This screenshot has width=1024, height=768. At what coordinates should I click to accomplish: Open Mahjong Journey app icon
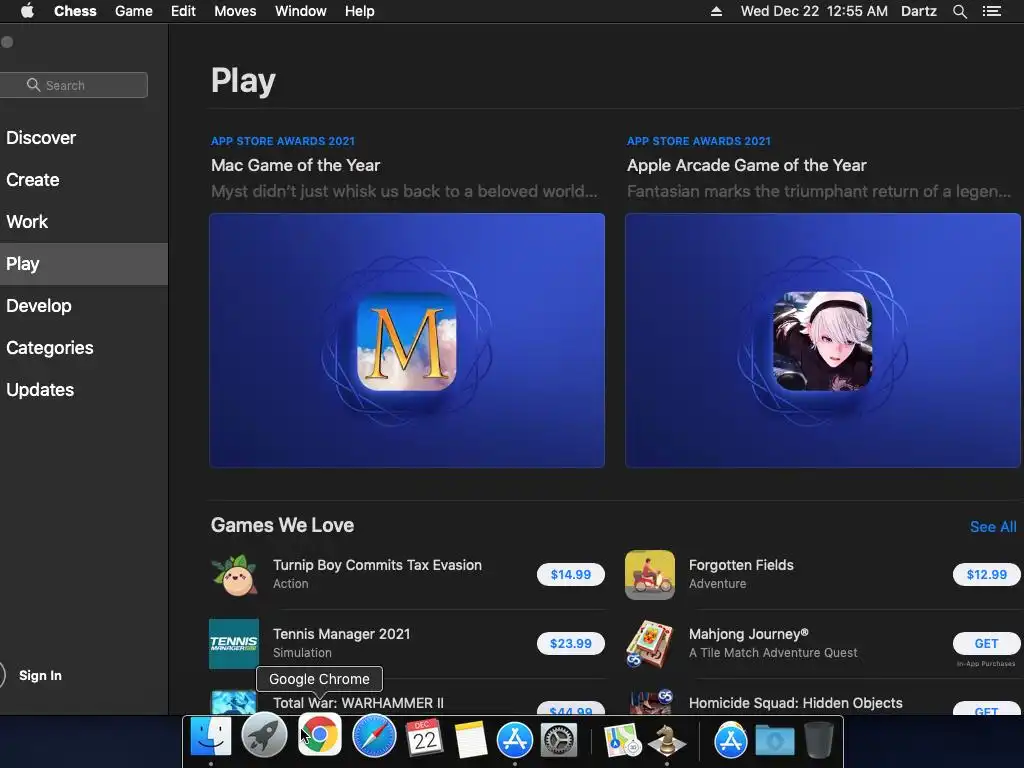pyautogui.click(x=650, y=644)
